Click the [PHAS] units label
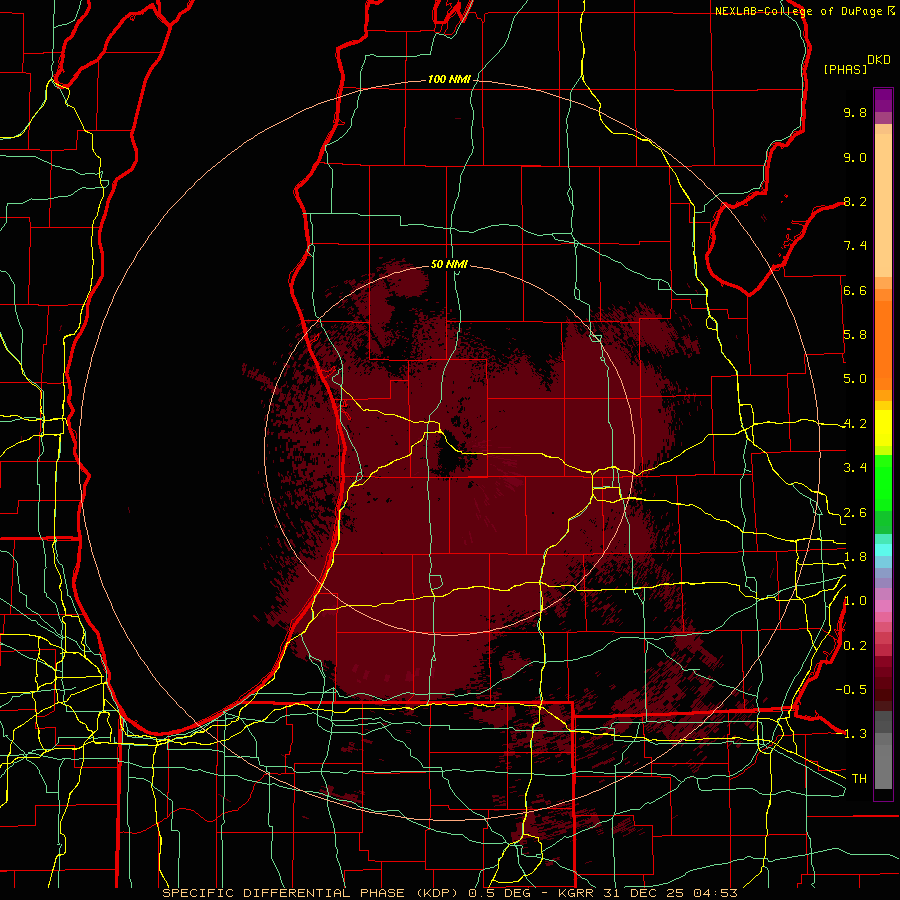Image resolution: width=900 pixels, height=900 pixels. [x=845, y=69]
